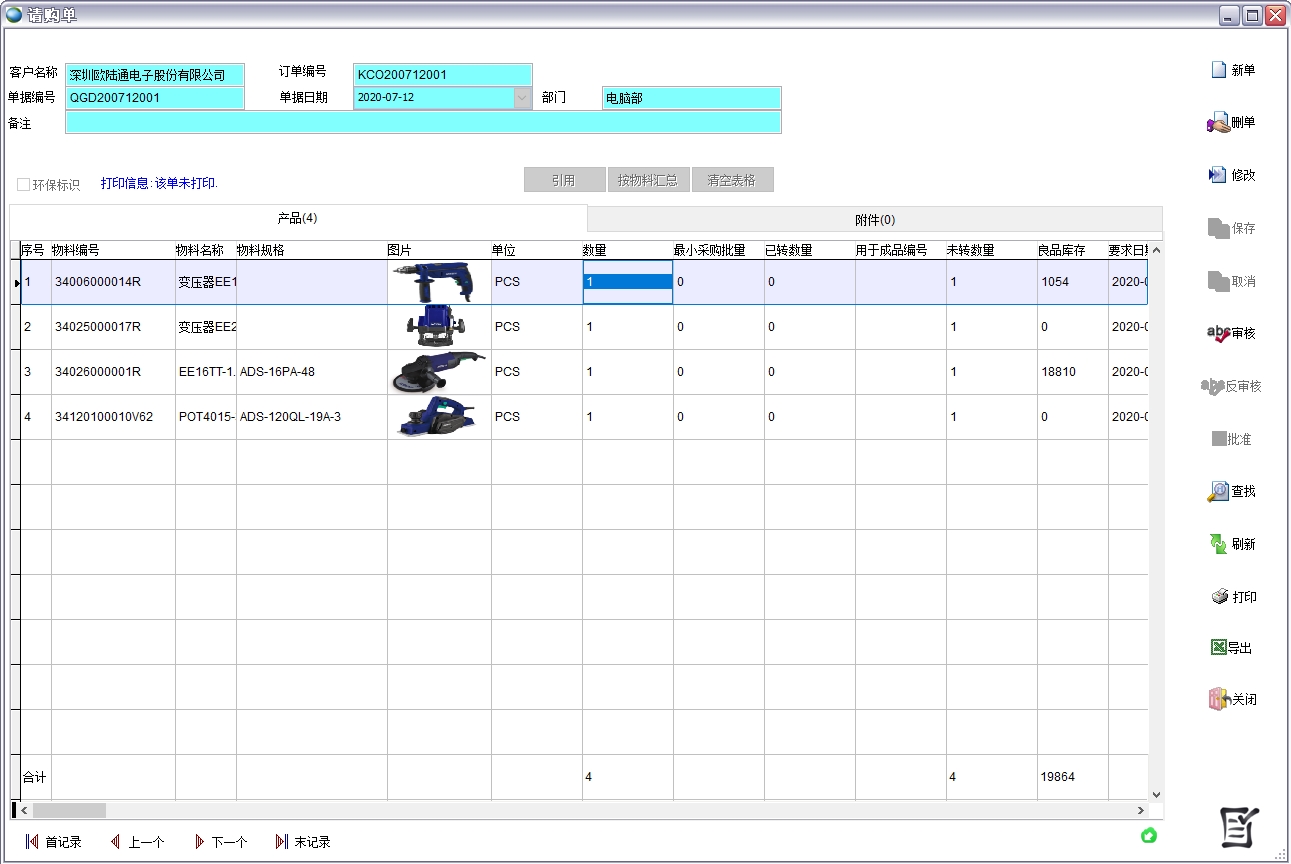This screenshot has height=864, width=1291.
Task: Export to Excel via 导出 icon
Action: pos(1218,648)
